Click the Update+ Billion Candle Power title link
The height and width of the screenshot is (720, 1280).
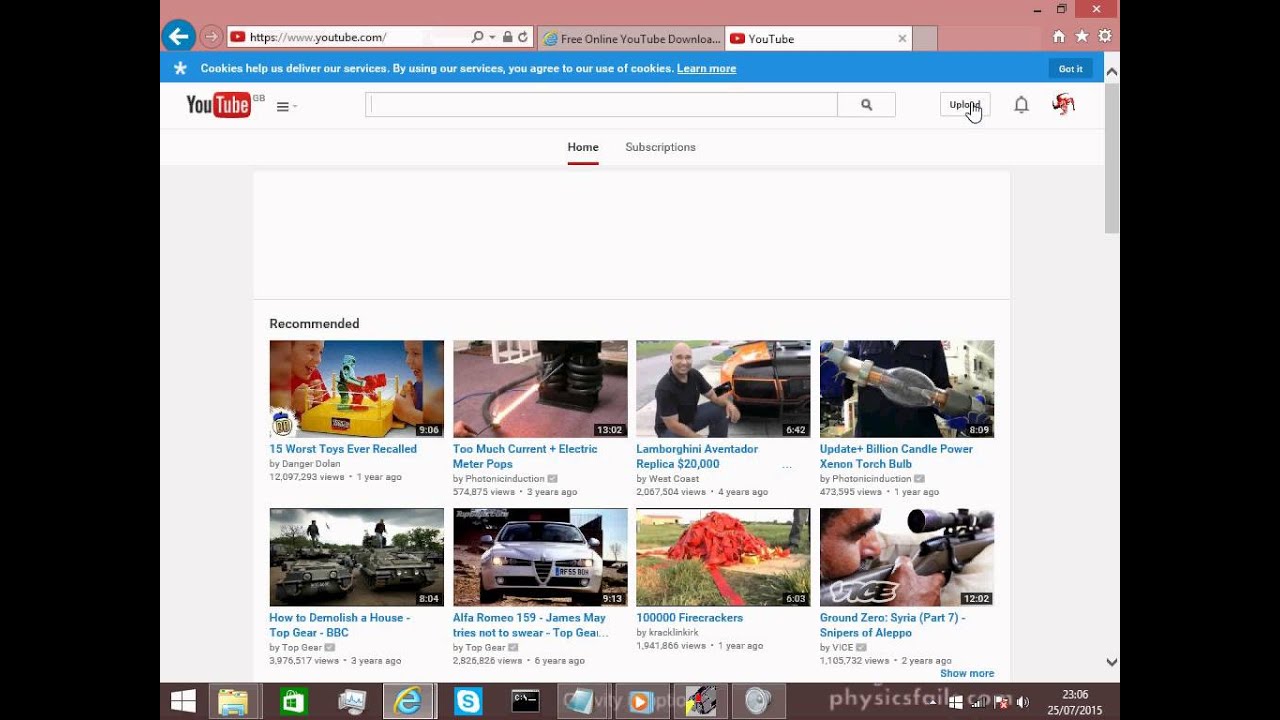click(x=896, y=456)
